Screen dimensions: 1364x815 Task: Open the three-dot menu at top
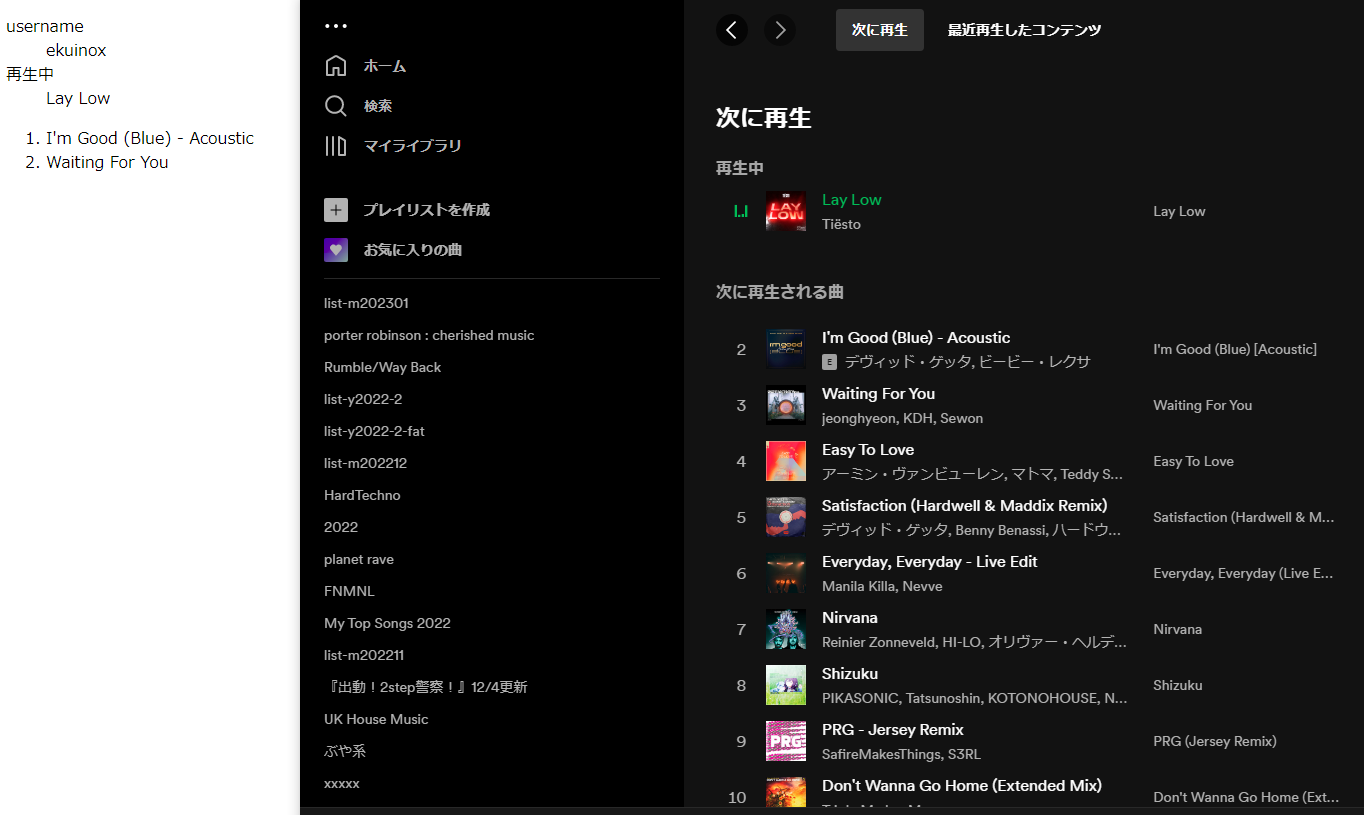(336, 26)
